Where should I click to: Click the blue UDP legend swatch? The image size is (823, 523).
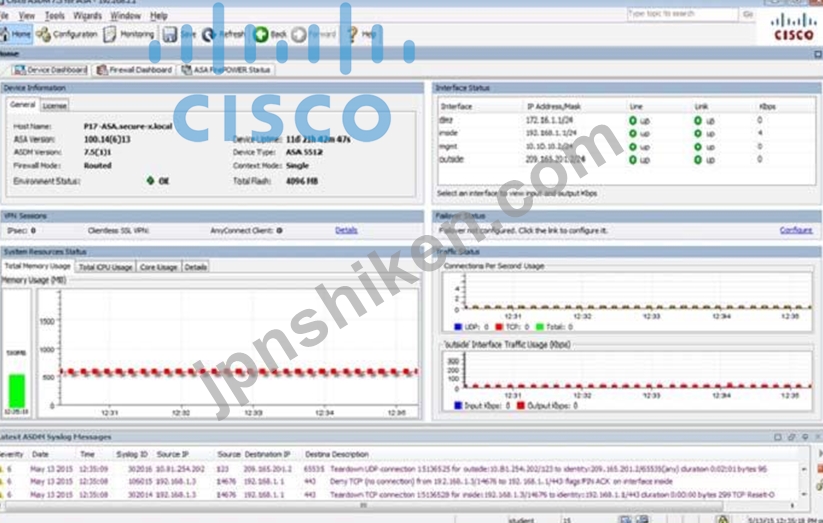[458, 327]
